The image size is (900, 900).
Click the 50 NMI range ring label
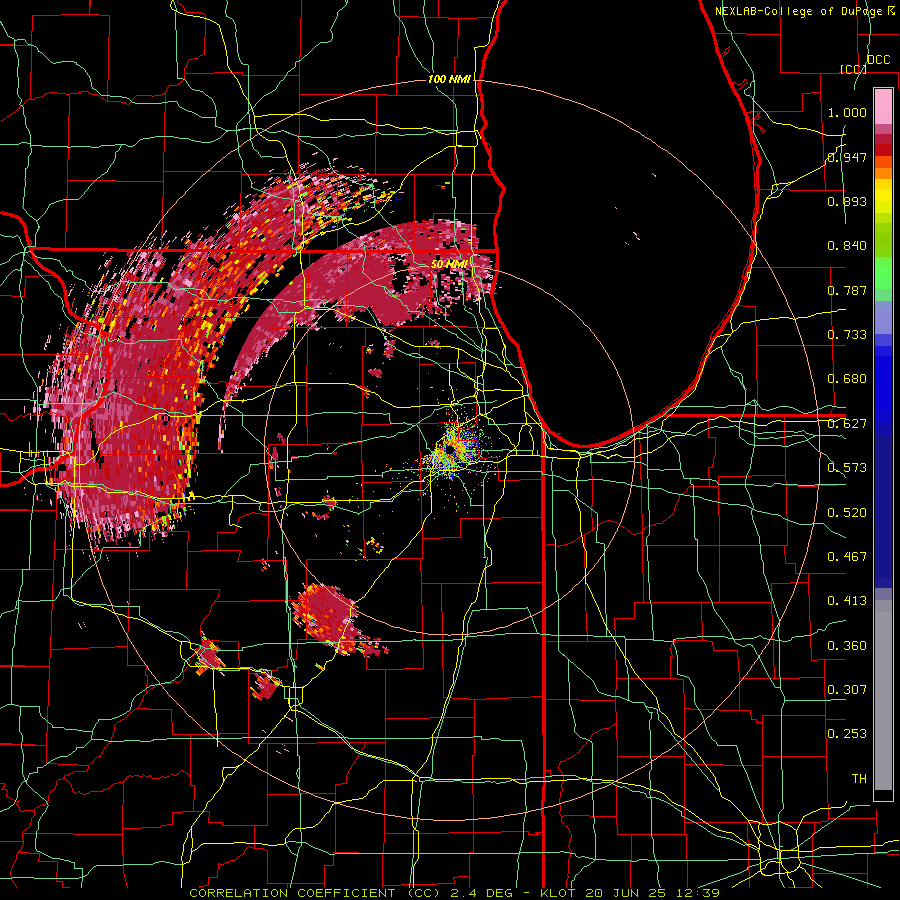(x=449, y=265)
